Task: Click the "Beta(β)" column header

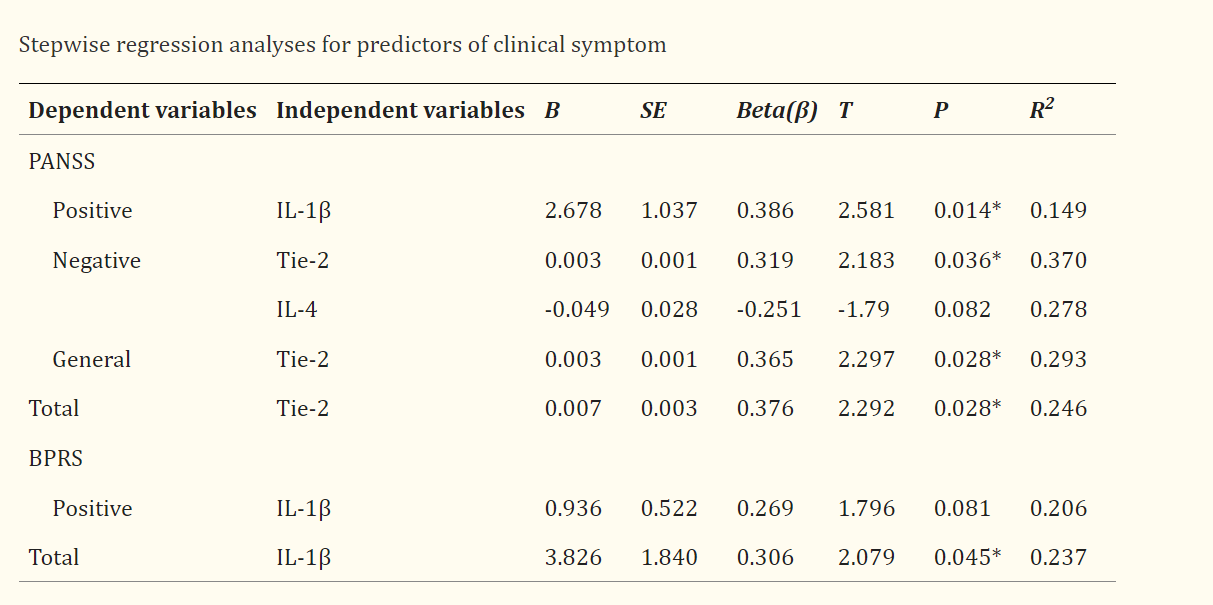Action: 777,111
